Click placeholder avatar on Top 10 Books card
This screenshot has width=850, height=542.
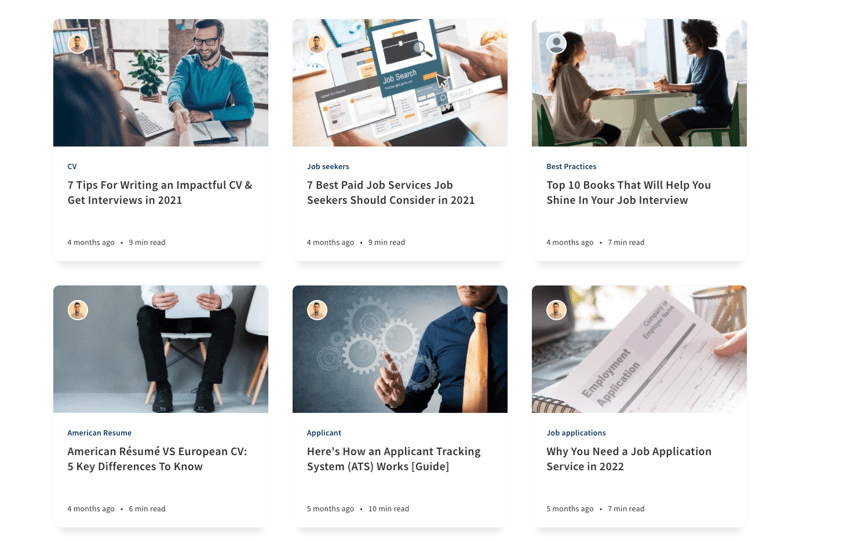pyautogui.click(x=556, y=43)
